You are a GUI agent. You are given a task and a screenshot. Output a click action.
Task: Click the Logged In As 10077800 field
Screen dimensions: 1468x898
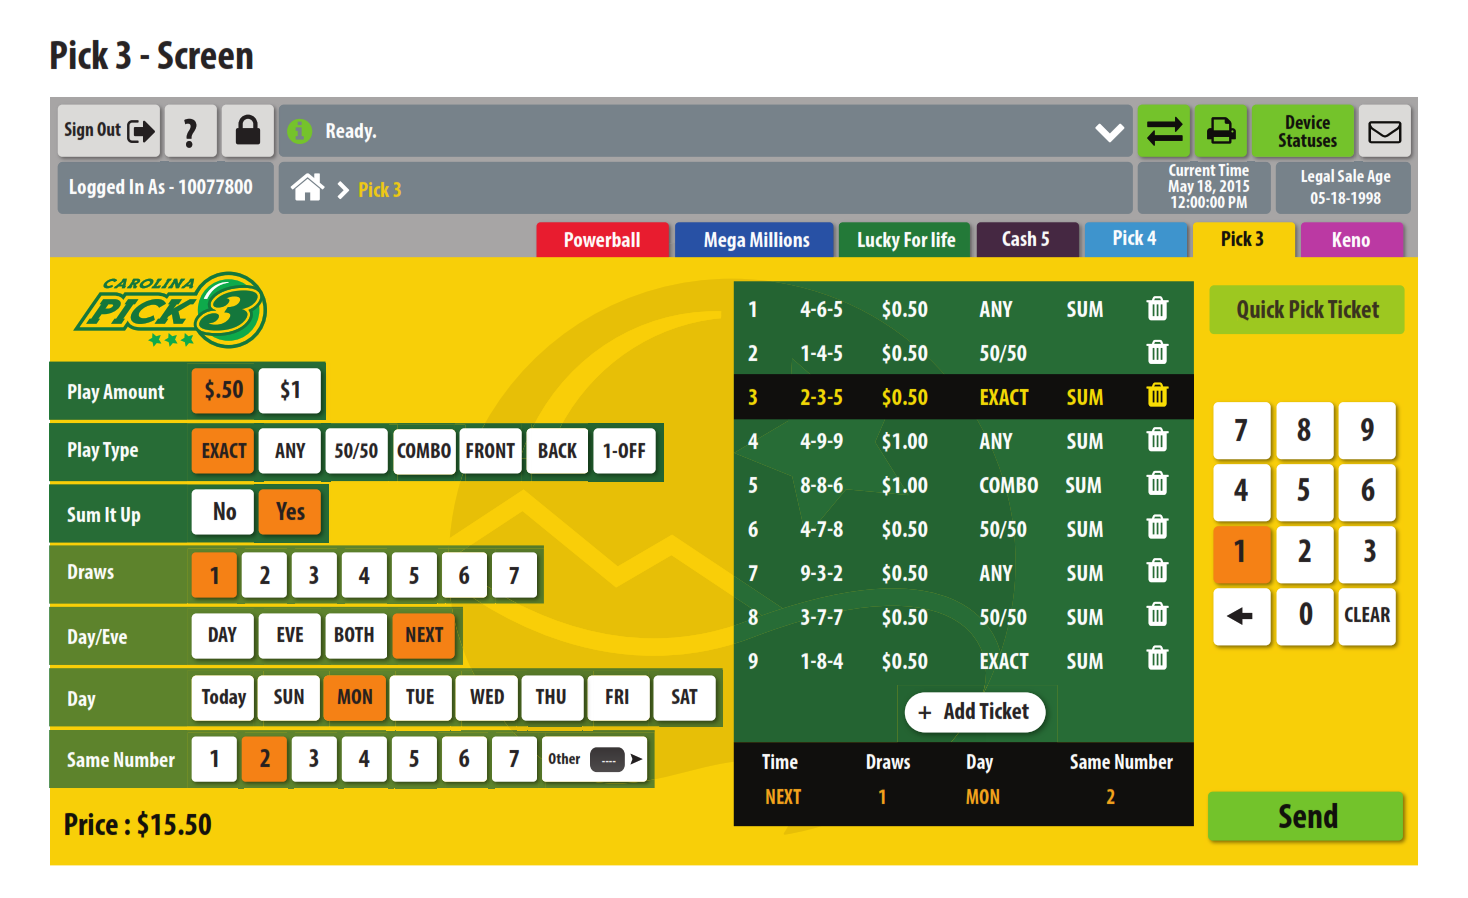click(165, 187)
